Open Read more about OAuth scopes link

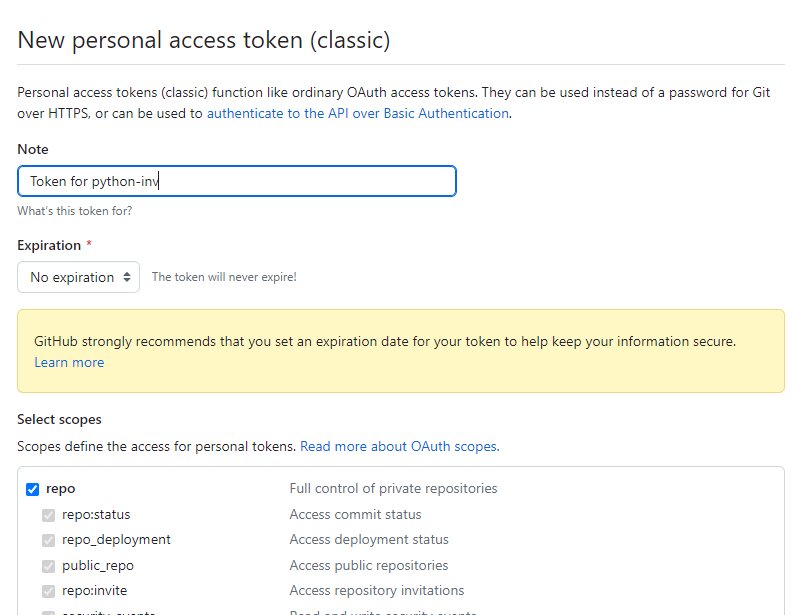400,446
